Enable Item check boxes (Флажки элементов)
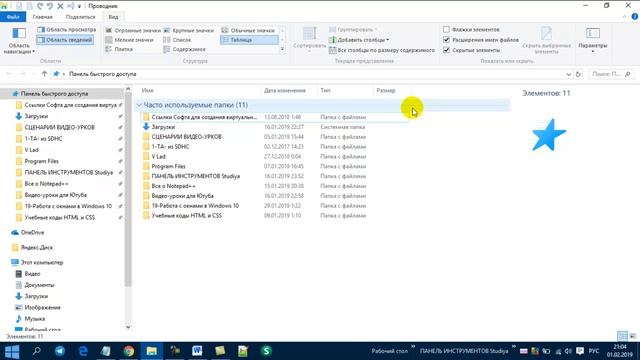 pyautogui.click(x=471, y=30)
